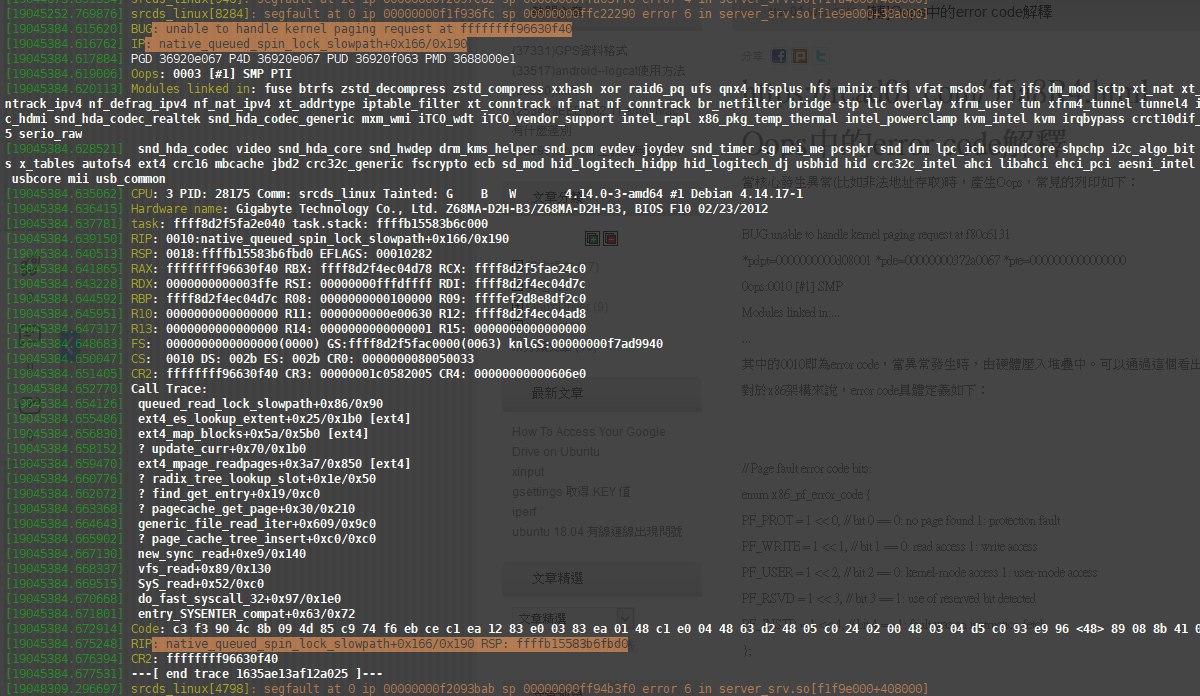Click the 文章精選 sidebar heading
The width and height of the screenshot is (1200, 696).
coord(557,578)
